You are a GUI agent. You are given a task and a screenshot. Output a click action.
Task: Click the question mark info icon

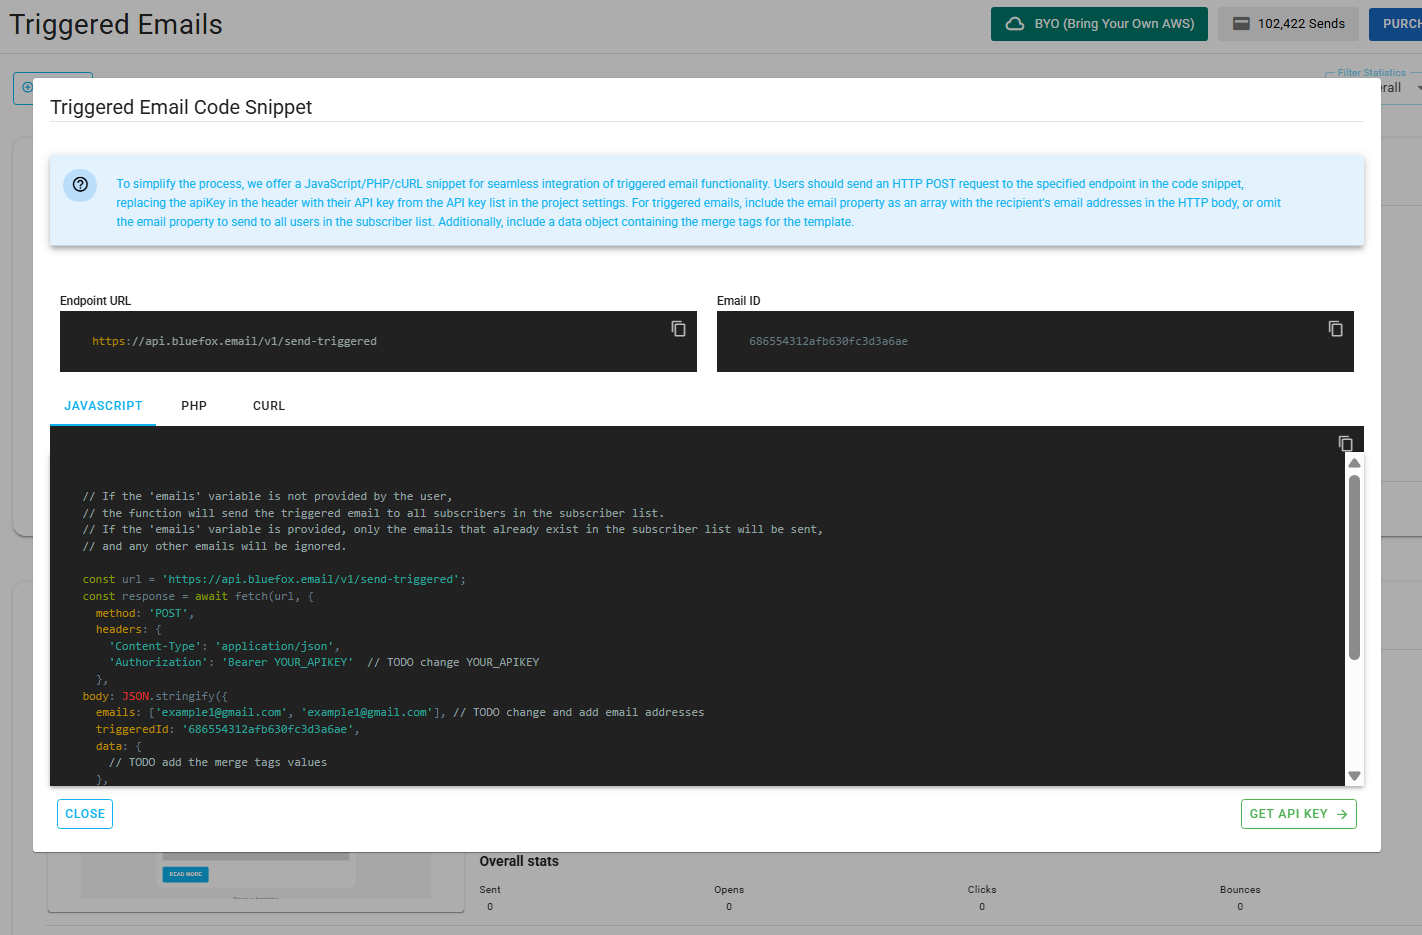[79, 185]
